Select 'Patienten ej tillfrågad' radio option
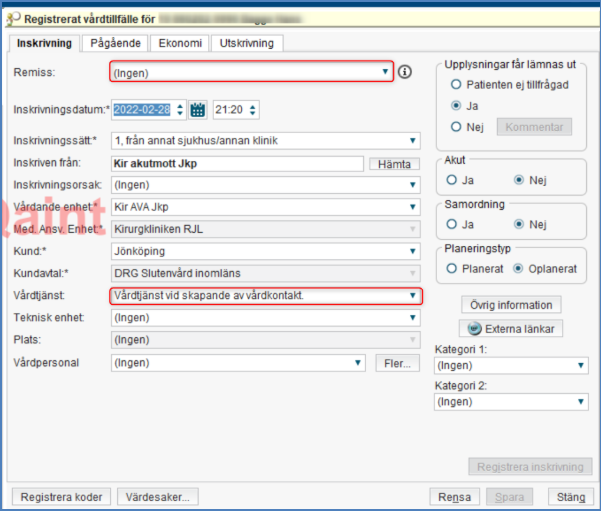 pyautogui.click(x=456, y=85)
